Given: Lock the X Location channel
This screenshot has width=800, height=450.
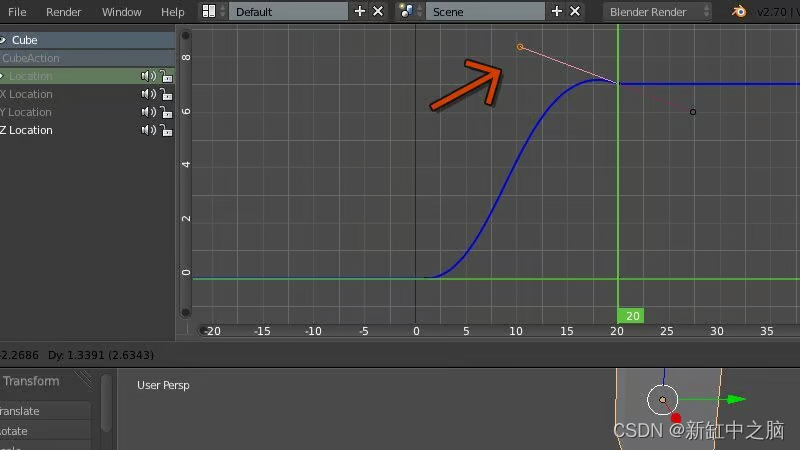Looking at the screenshot, I should [166, 94].
